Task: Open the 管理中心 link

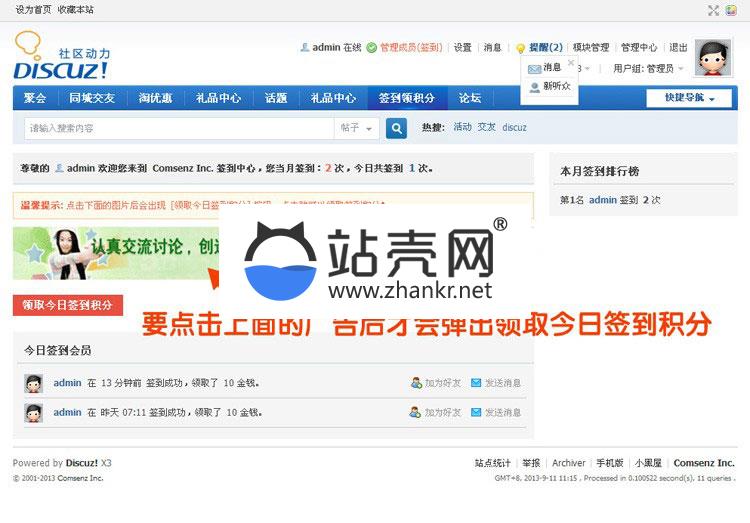Action: click(639, 47)
